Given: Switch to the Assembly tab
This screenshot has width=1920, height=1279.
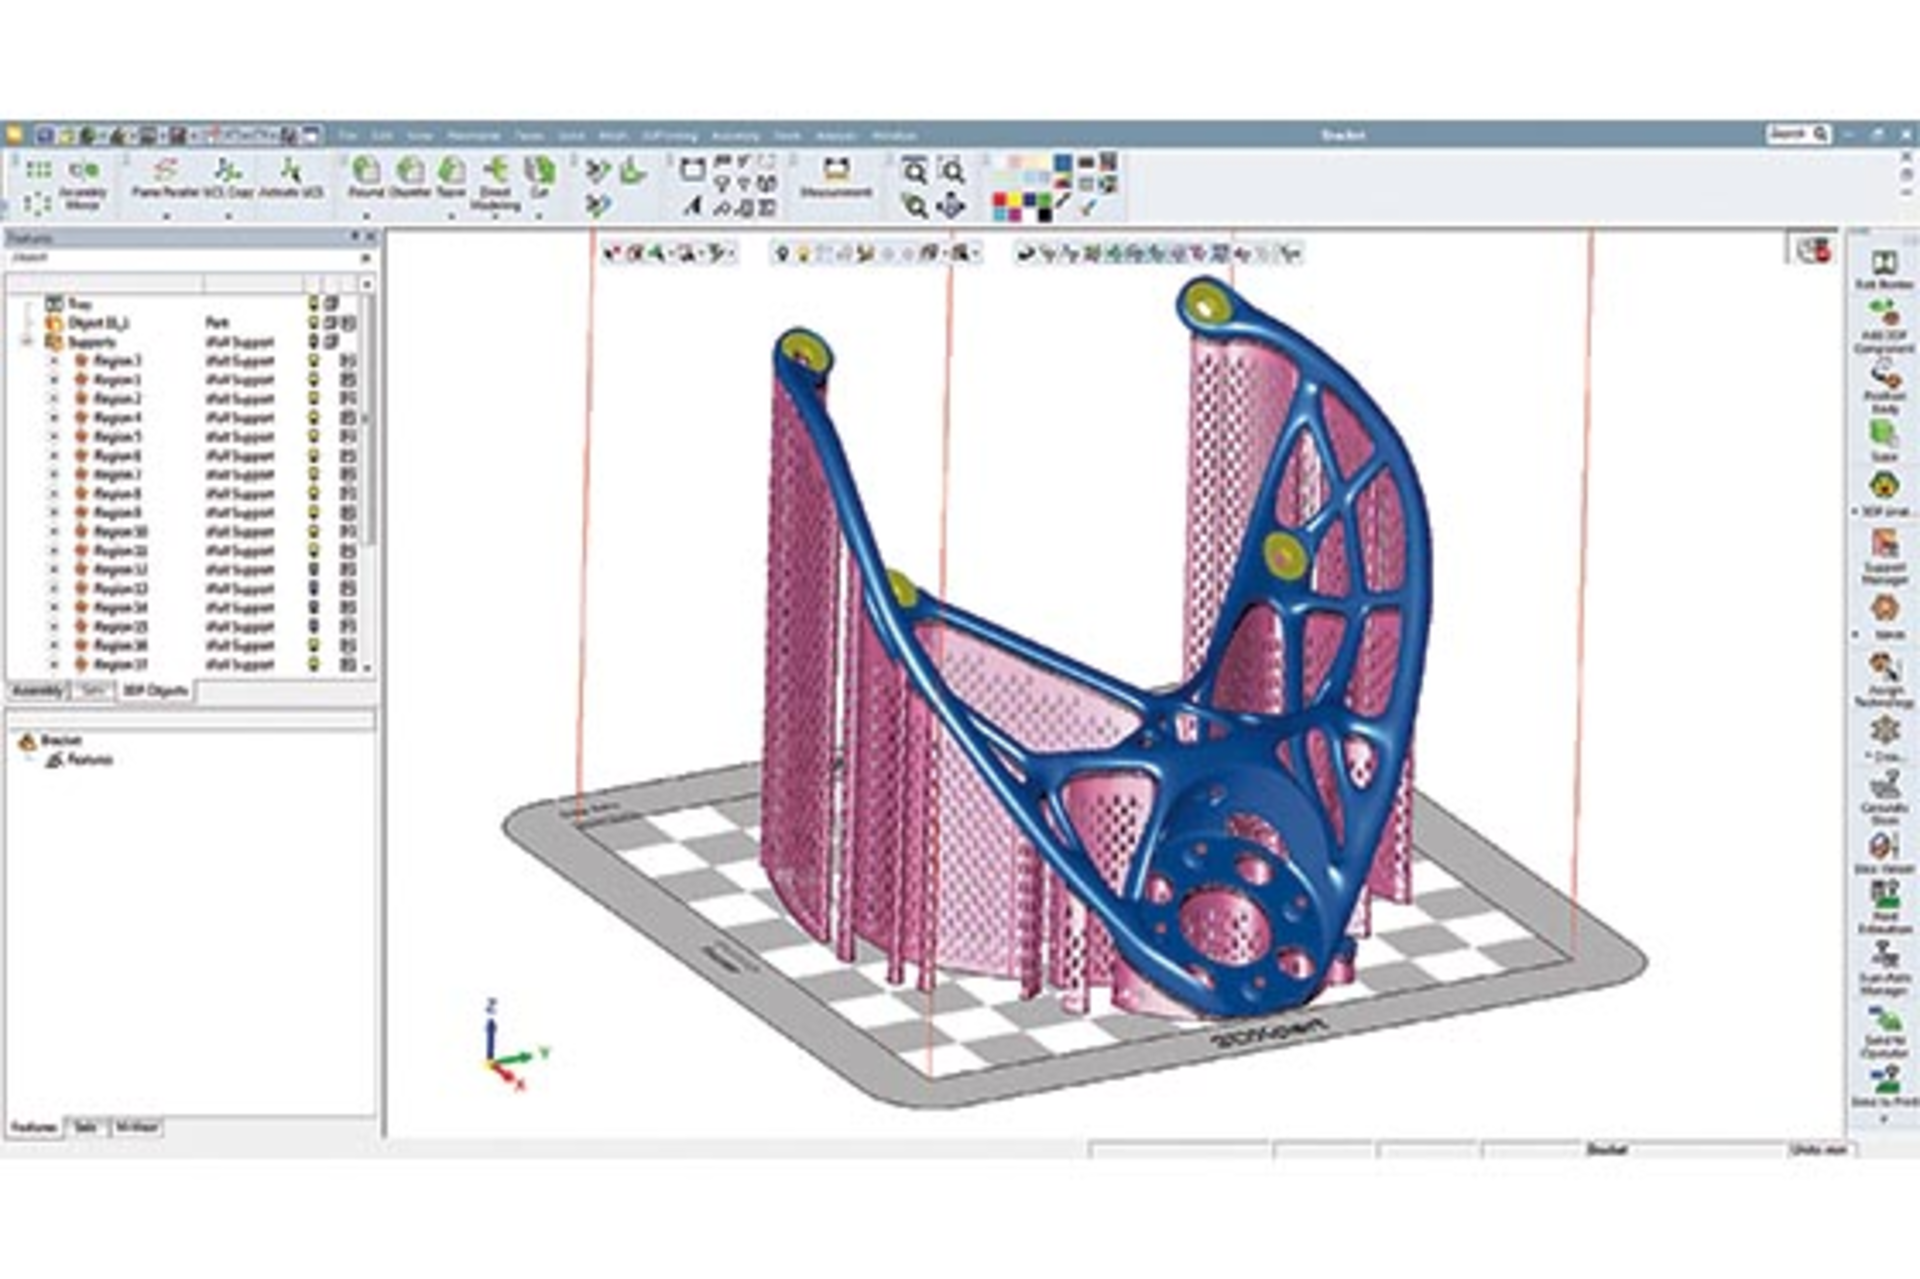Looking at the screenshot, I should click(38, 691).
